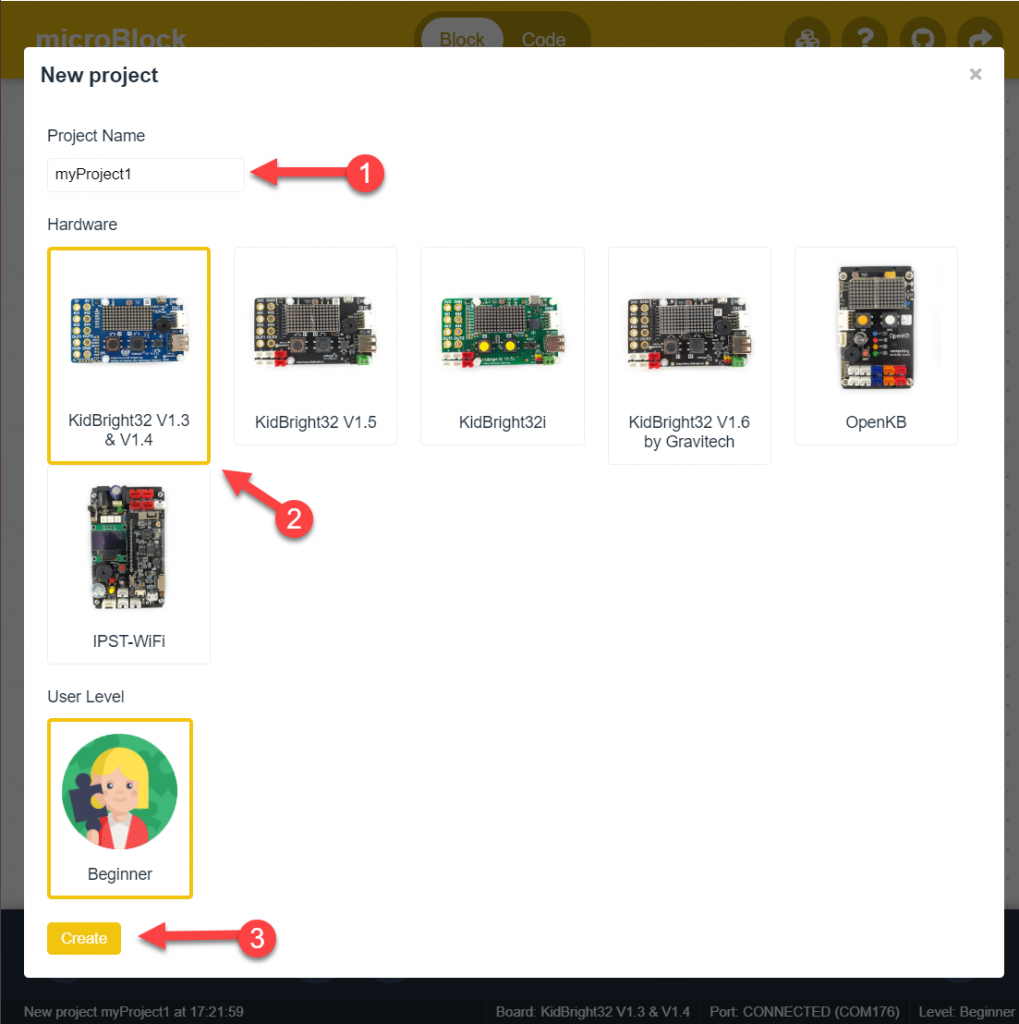The image size is (1019, 1024).
Task: Click 'Level: Beginner' in status bar
Action: tap(966, 1012)
